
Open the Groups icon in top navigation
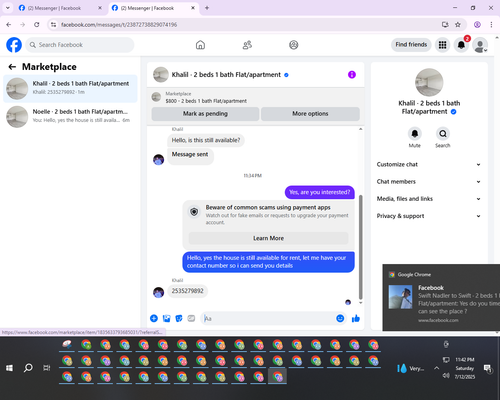point(294,45)
